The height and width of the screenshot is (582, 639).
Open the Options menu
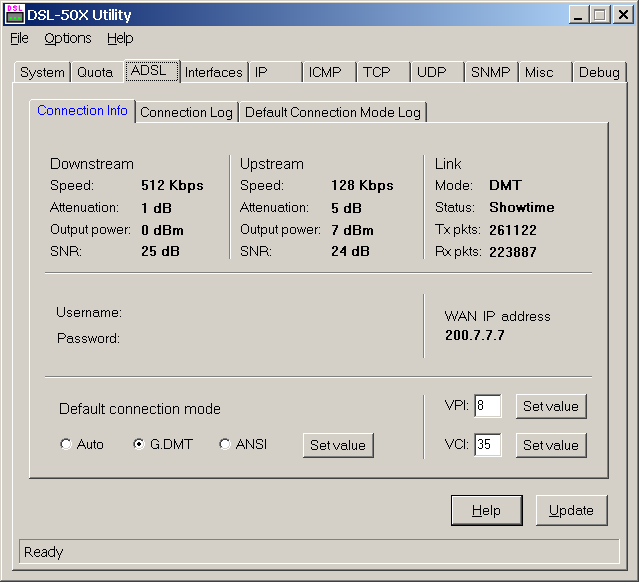click(x=68, y=38)
